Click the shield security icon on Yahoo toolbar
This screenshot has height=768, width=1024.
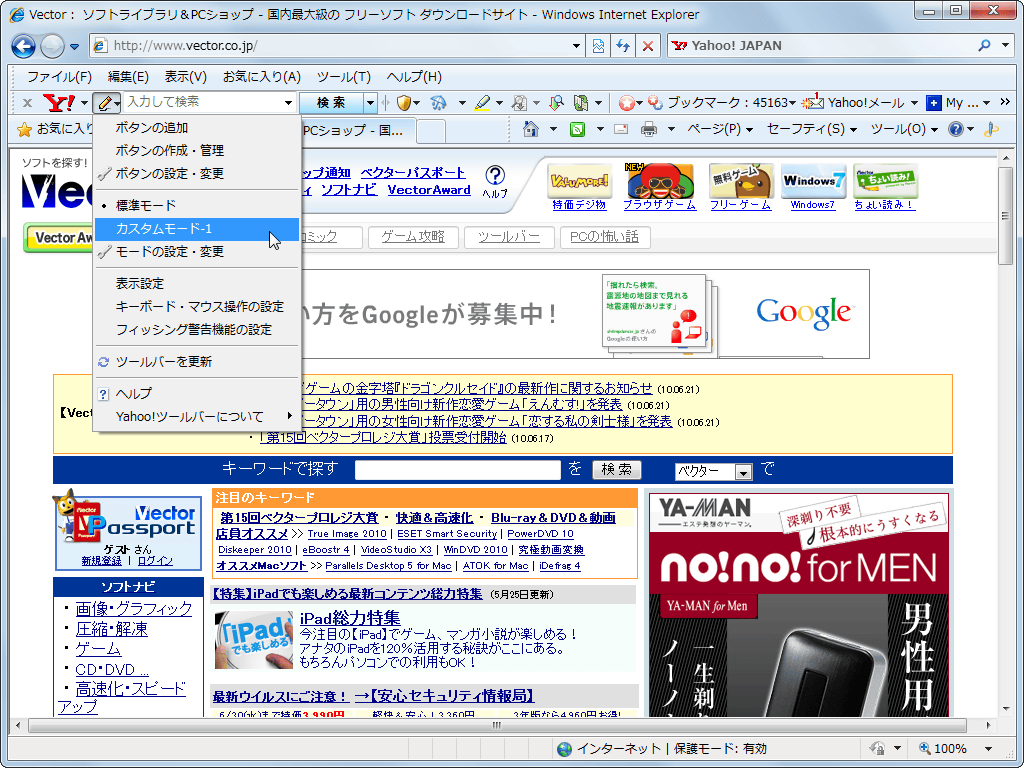tap(404, 103)
